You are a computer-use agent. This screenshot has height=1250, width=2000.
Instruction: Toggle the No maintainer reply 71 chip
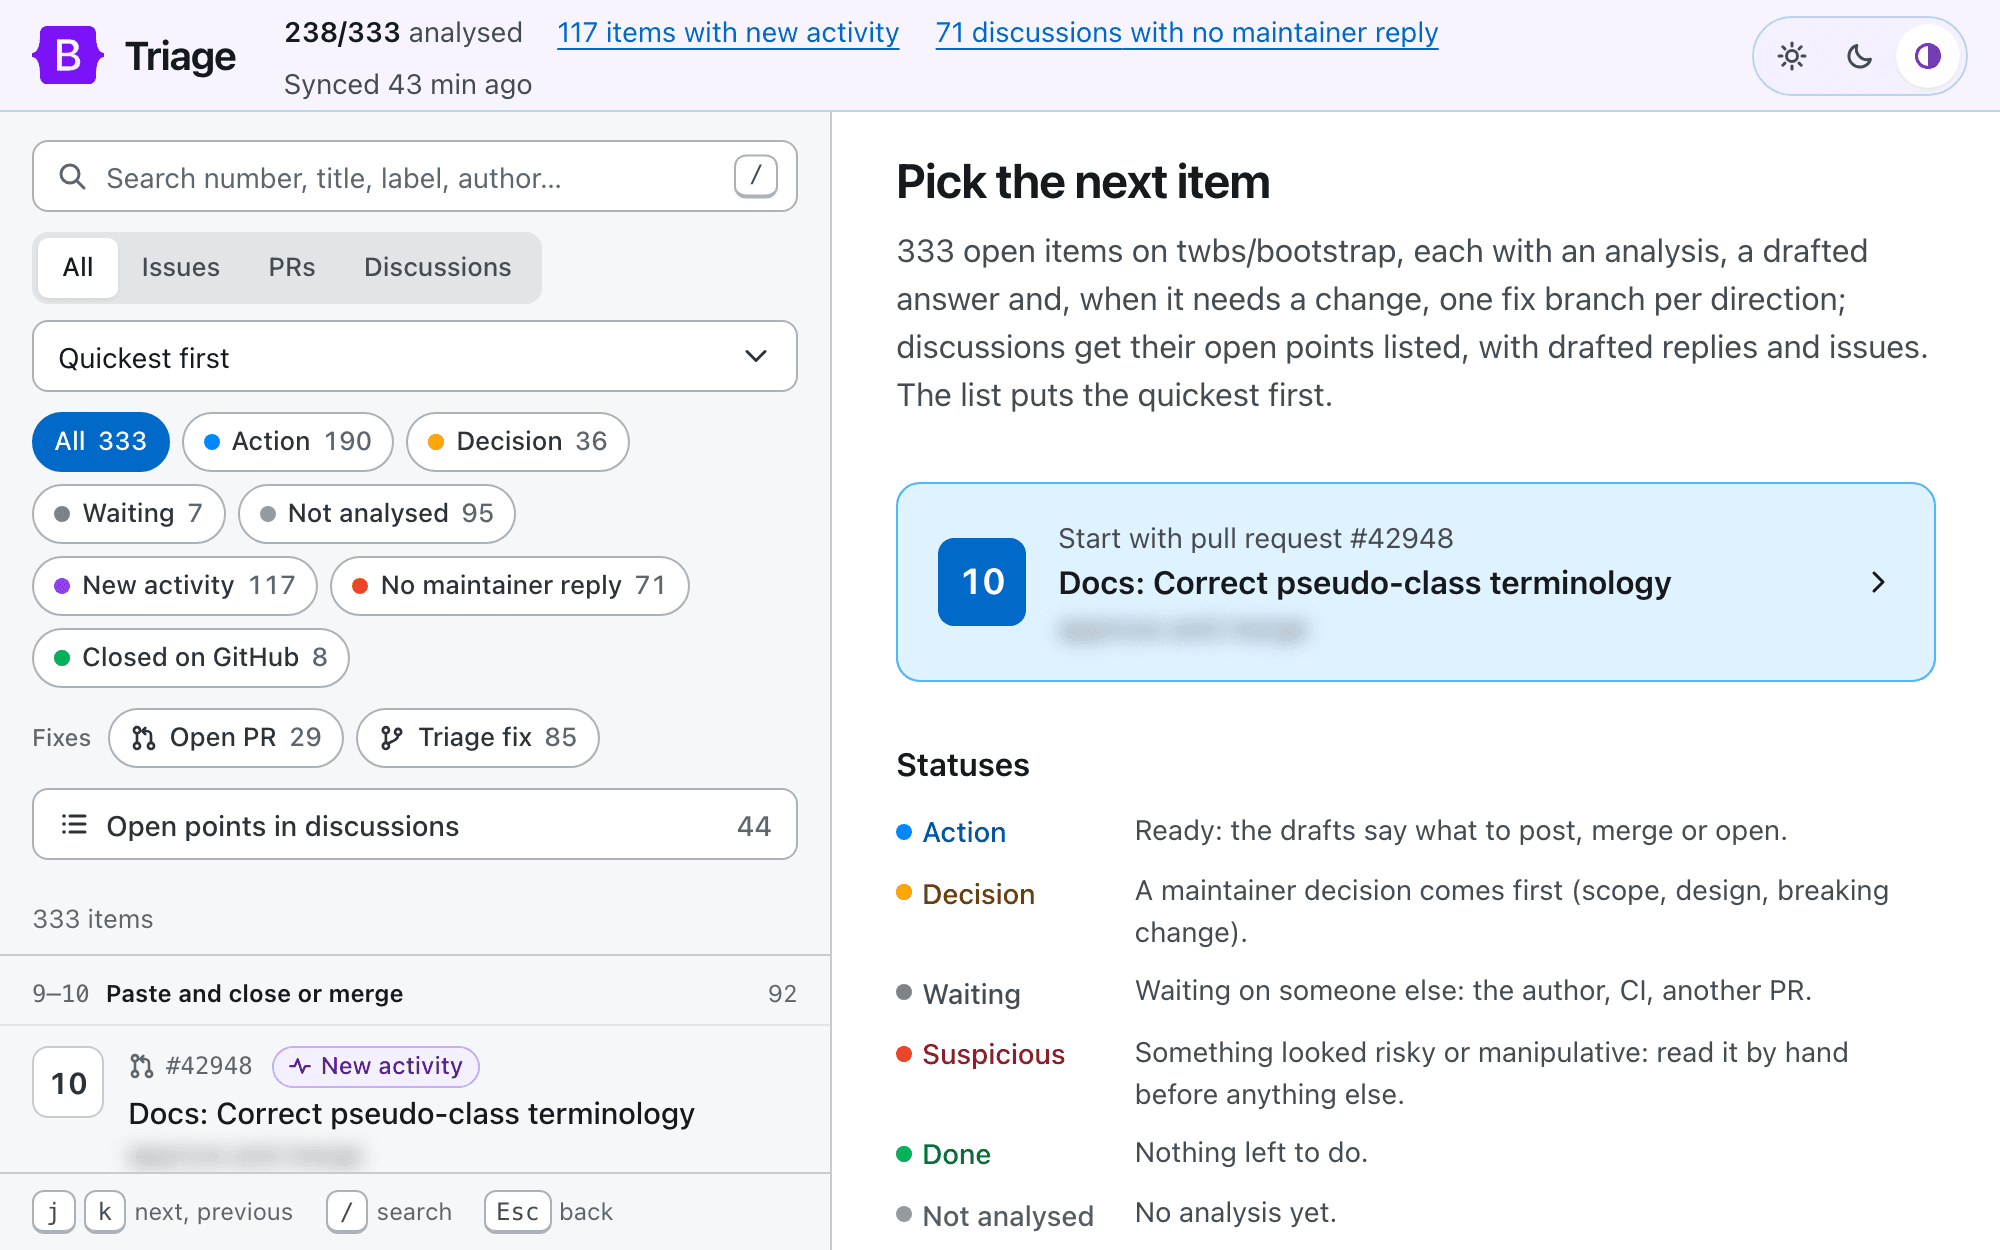pyautogui.click(x=510, y=585)
